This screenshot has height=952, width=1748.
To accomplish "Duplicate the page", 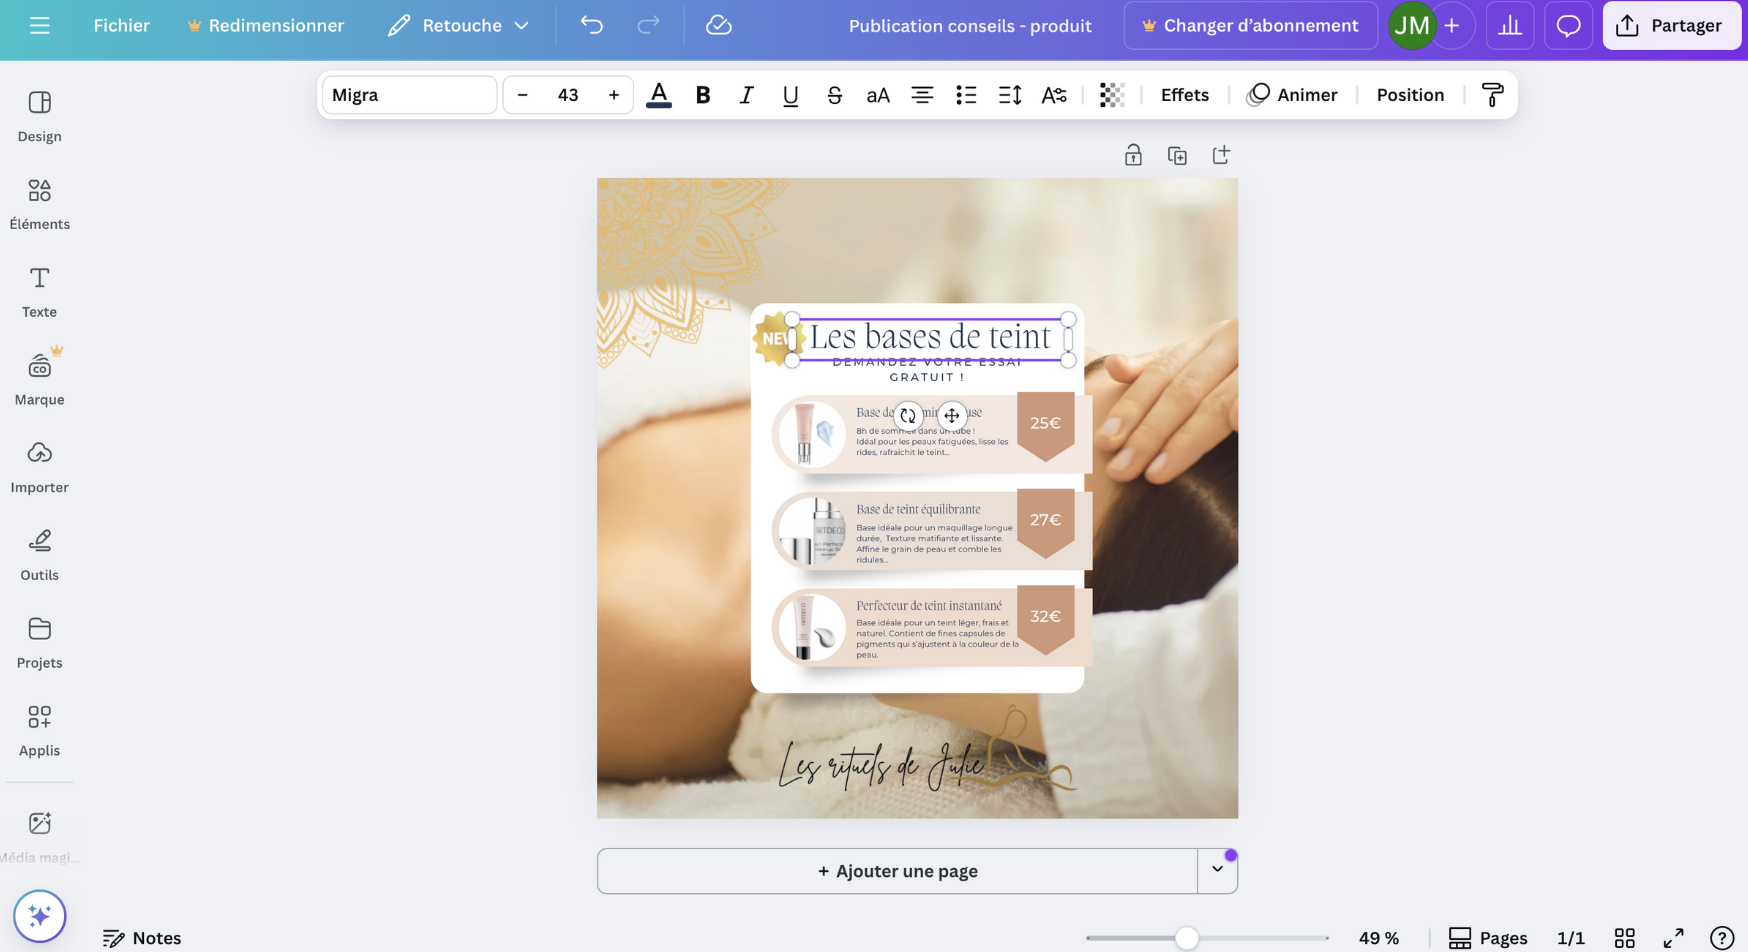I will click(1177, 155).
